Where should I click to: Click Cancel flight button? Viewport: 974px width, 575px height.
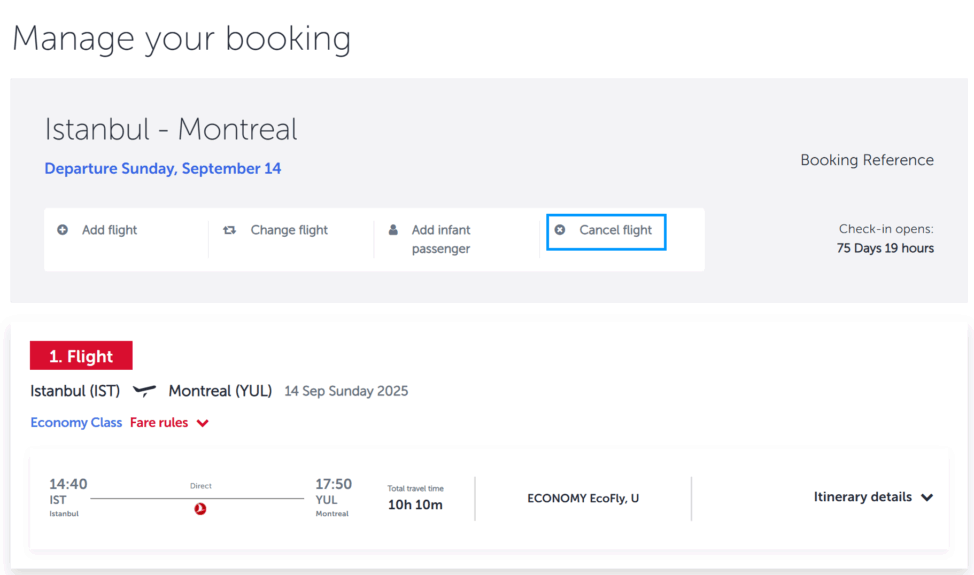[606, 232]
